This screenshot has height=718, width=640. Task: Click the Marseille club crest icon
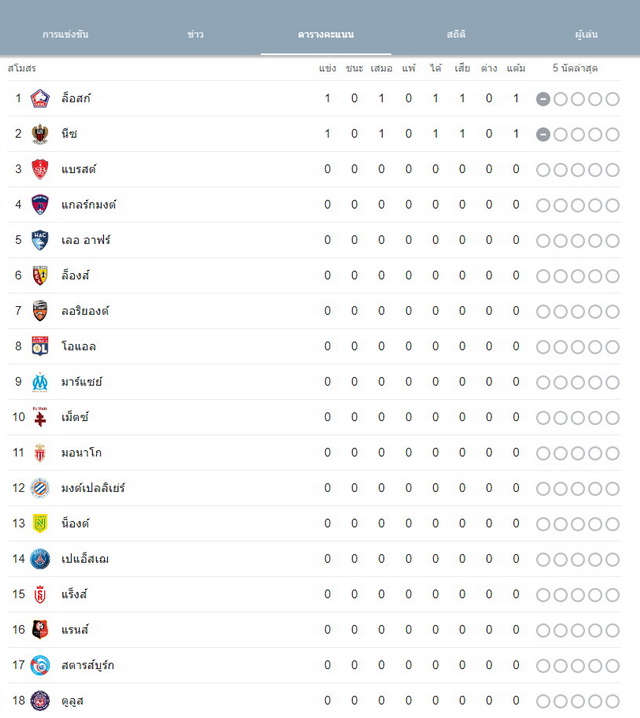[40, 382]
